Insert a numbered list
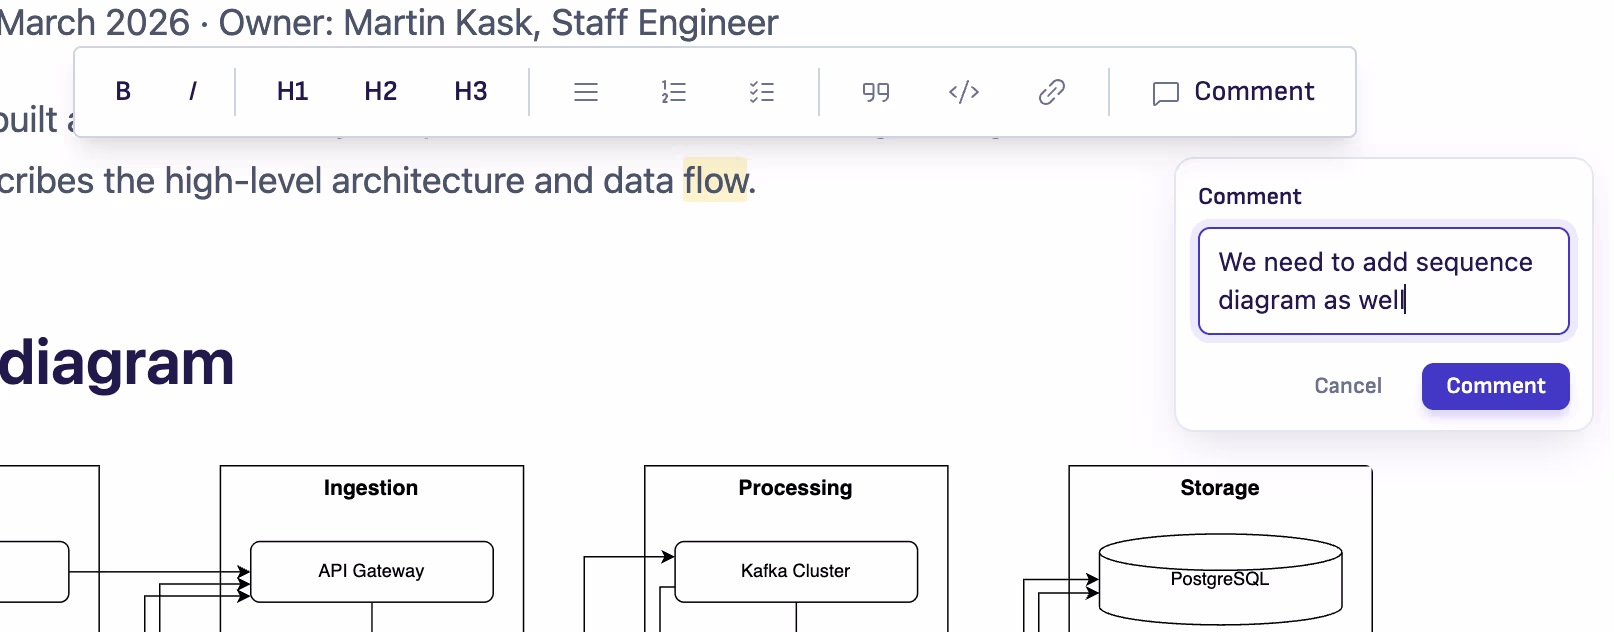The height and width of the screenshot is (632, 1614). [x=674, y=92]
